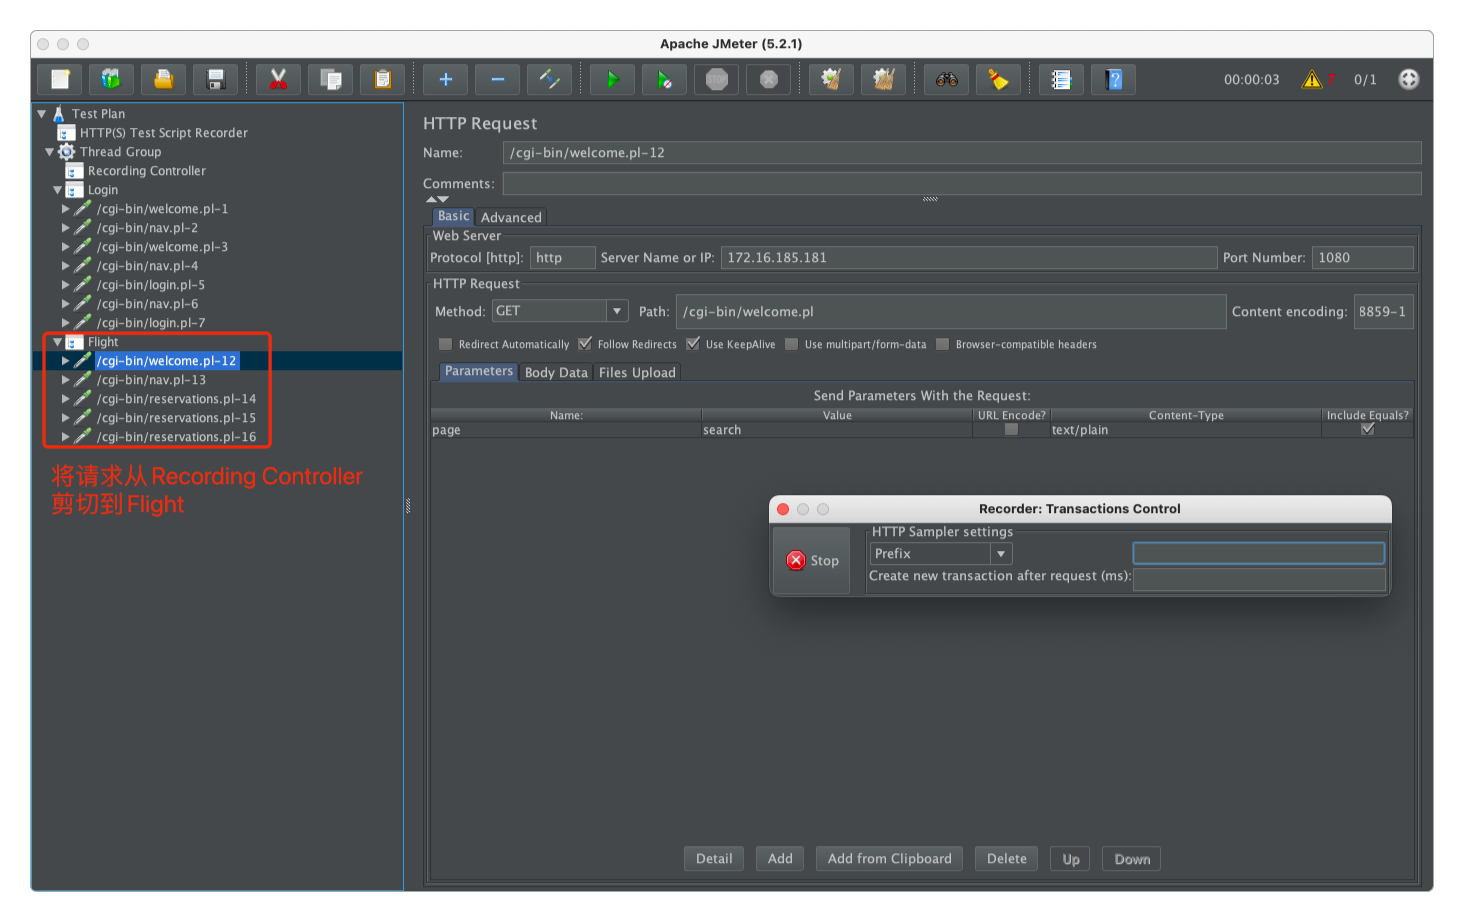Toggle Redirect Automatically checkbox

click(x=446, y=344)
